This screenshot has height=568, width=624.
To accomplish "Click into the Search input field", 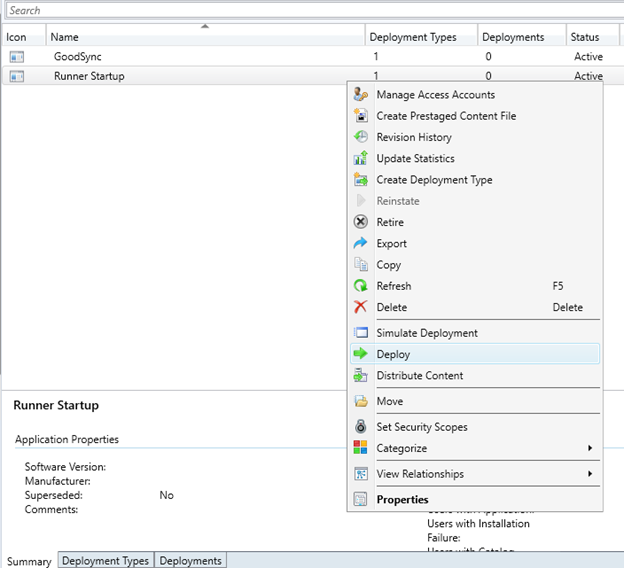I will pos(300,10).
